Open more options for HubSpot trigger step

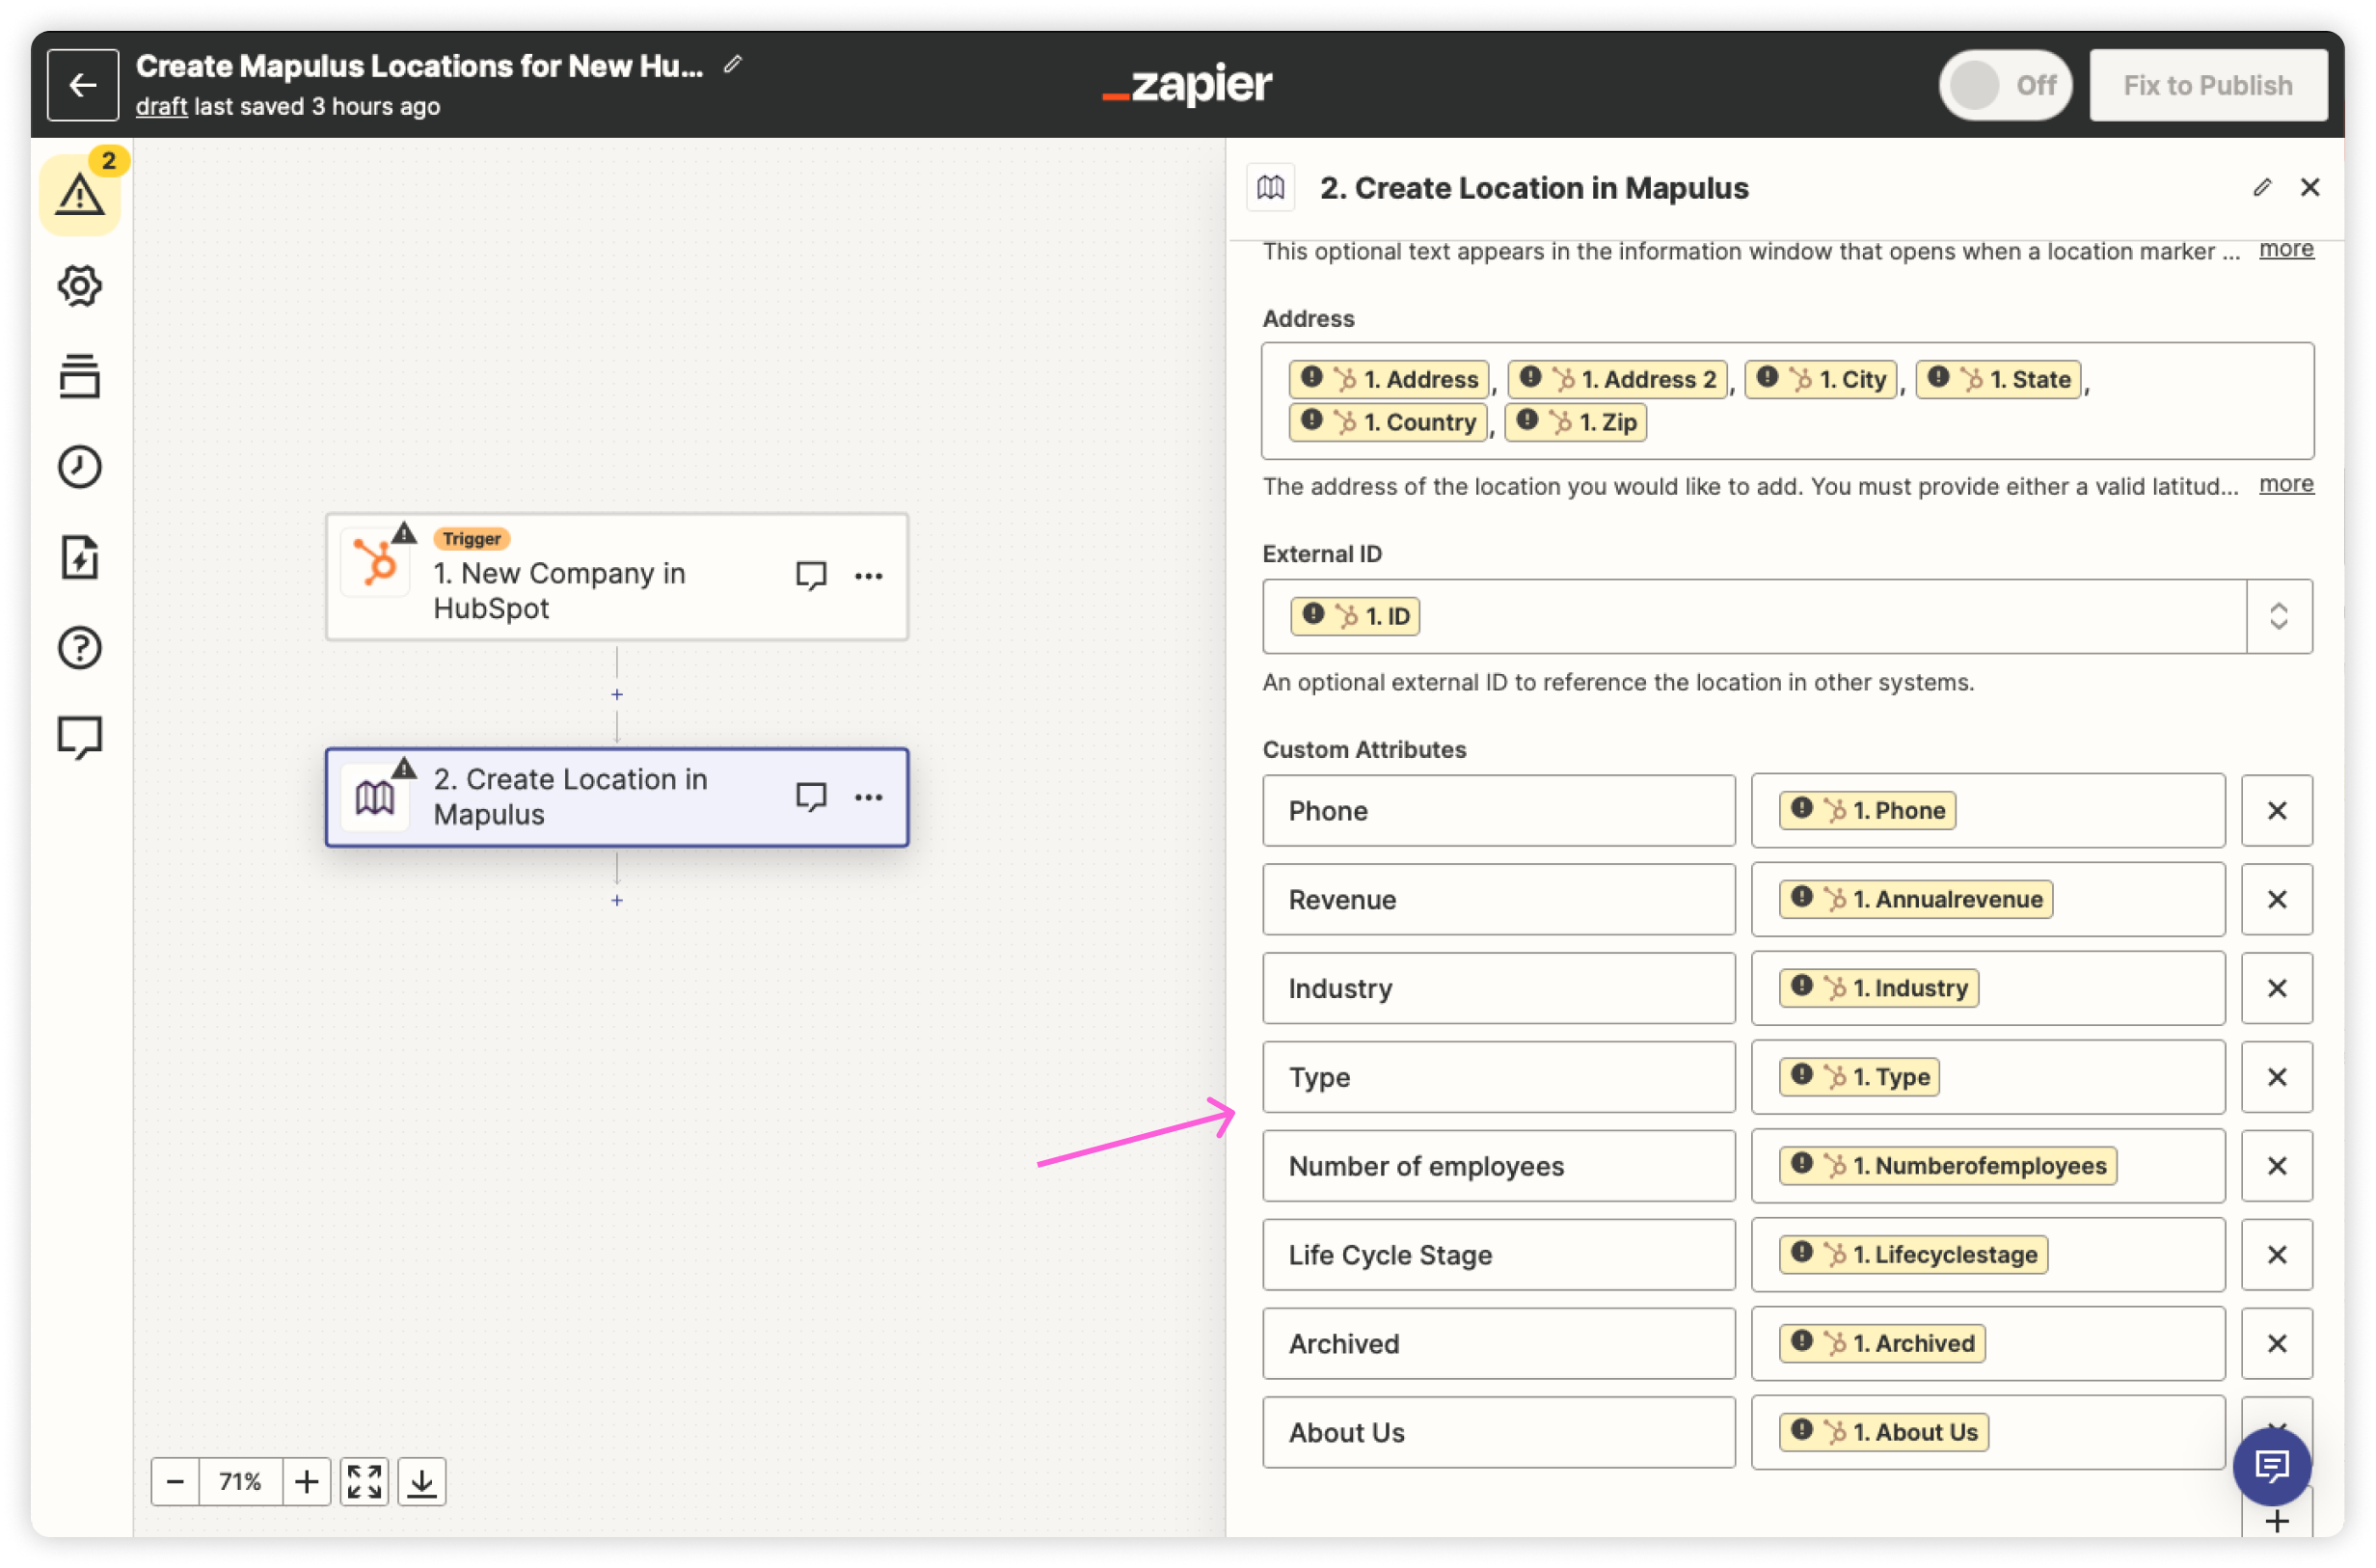(x=869, y=576)
